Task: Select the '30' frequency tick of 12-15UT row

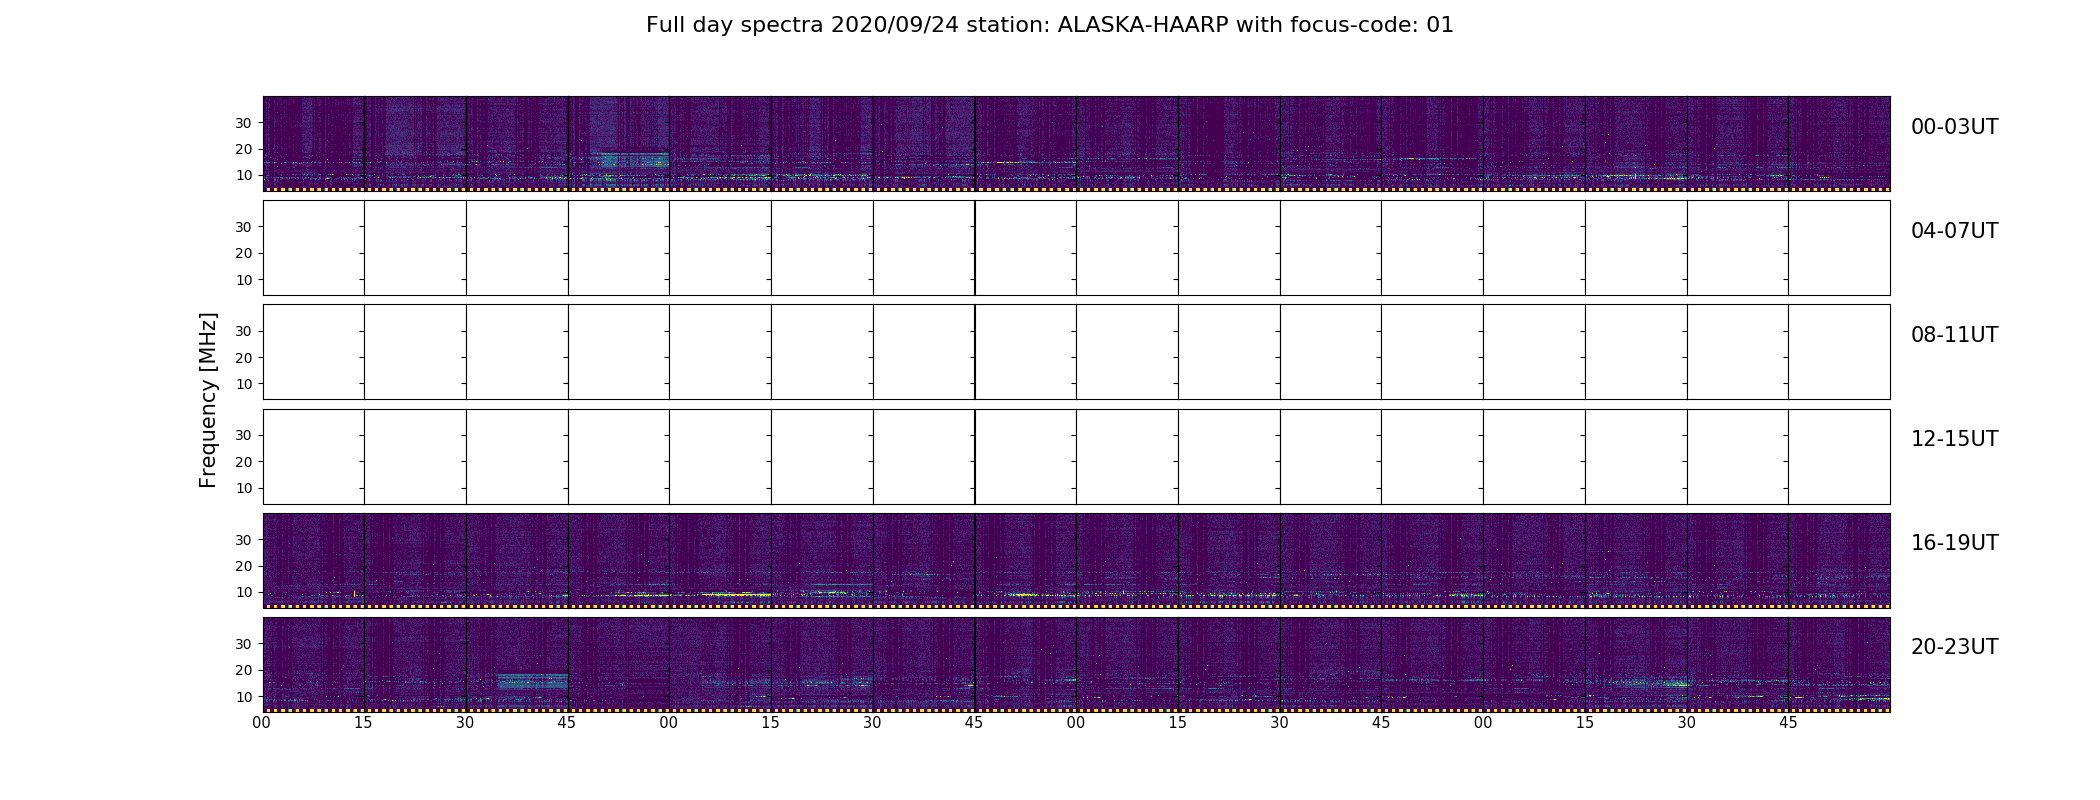Action: [x=243, y=435]
